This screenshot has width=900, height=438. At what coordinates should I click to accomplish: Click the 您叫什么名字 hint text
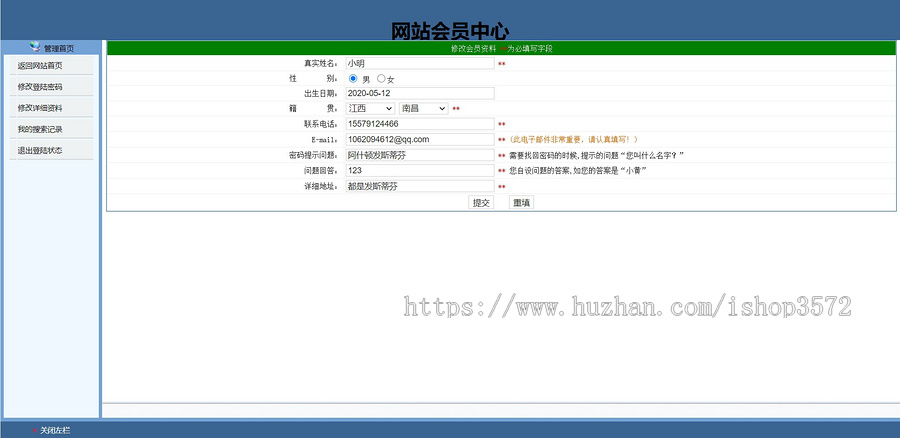pos(596,156)
